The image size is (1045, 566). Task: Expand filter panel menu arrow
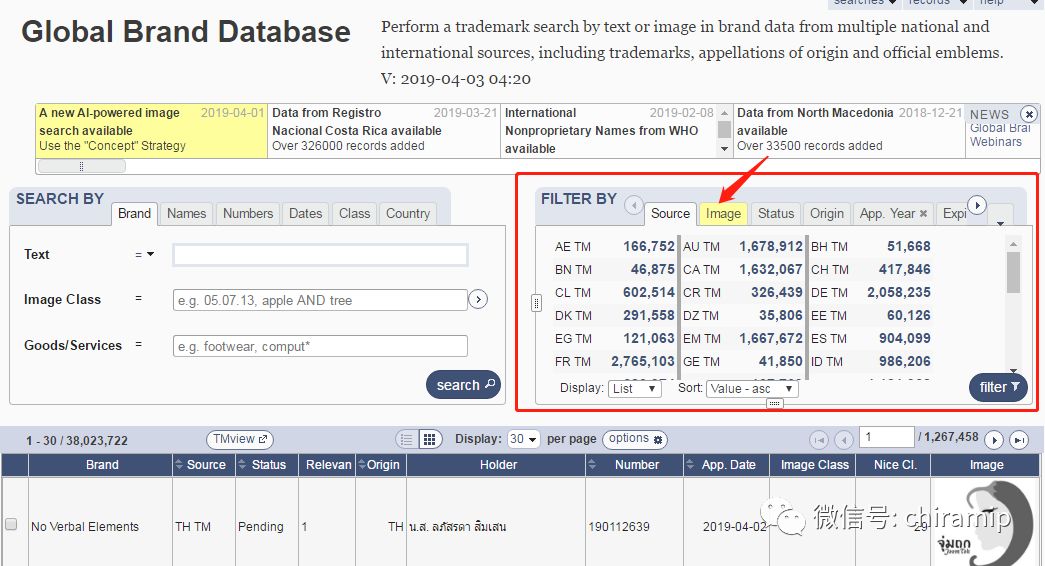(x=1000, y=223)
